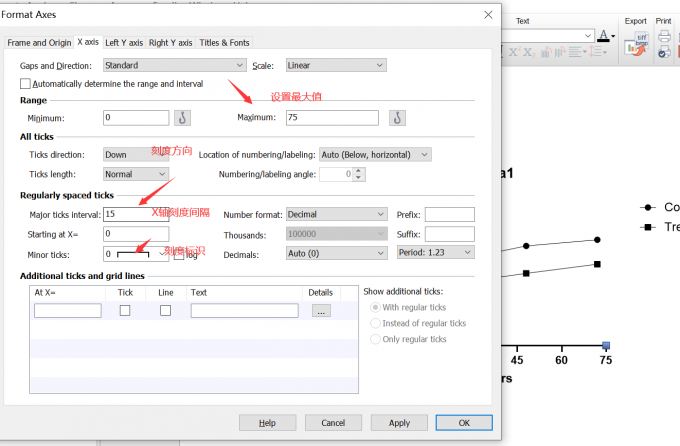Open the Gaps and Direction dropdown
The image size is (680, 446).
pyautogui.click(x=174, y=65)
